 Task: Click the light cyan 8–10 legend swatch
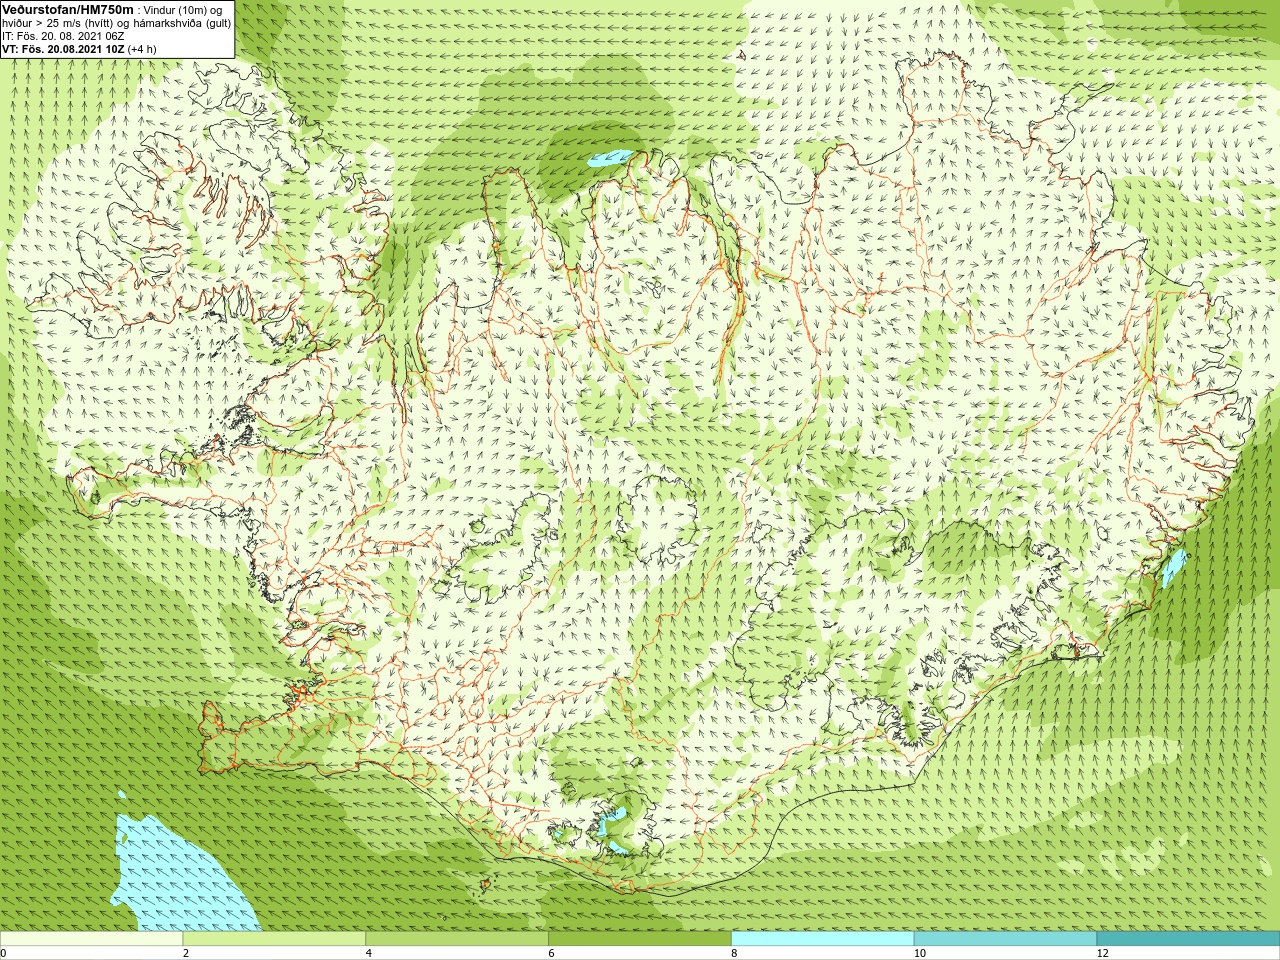pos(823,939)
